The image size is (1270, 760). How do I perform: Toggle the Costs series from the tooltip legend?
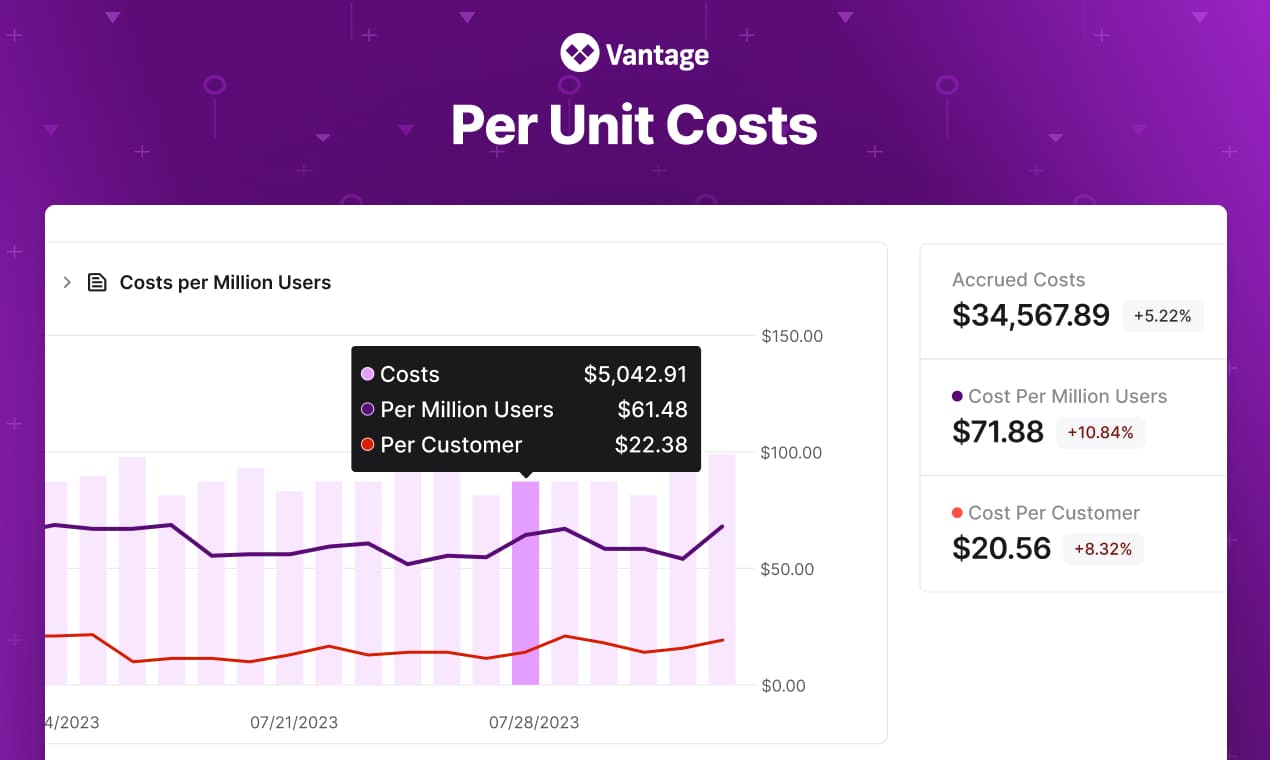click(x=410, y=374)
